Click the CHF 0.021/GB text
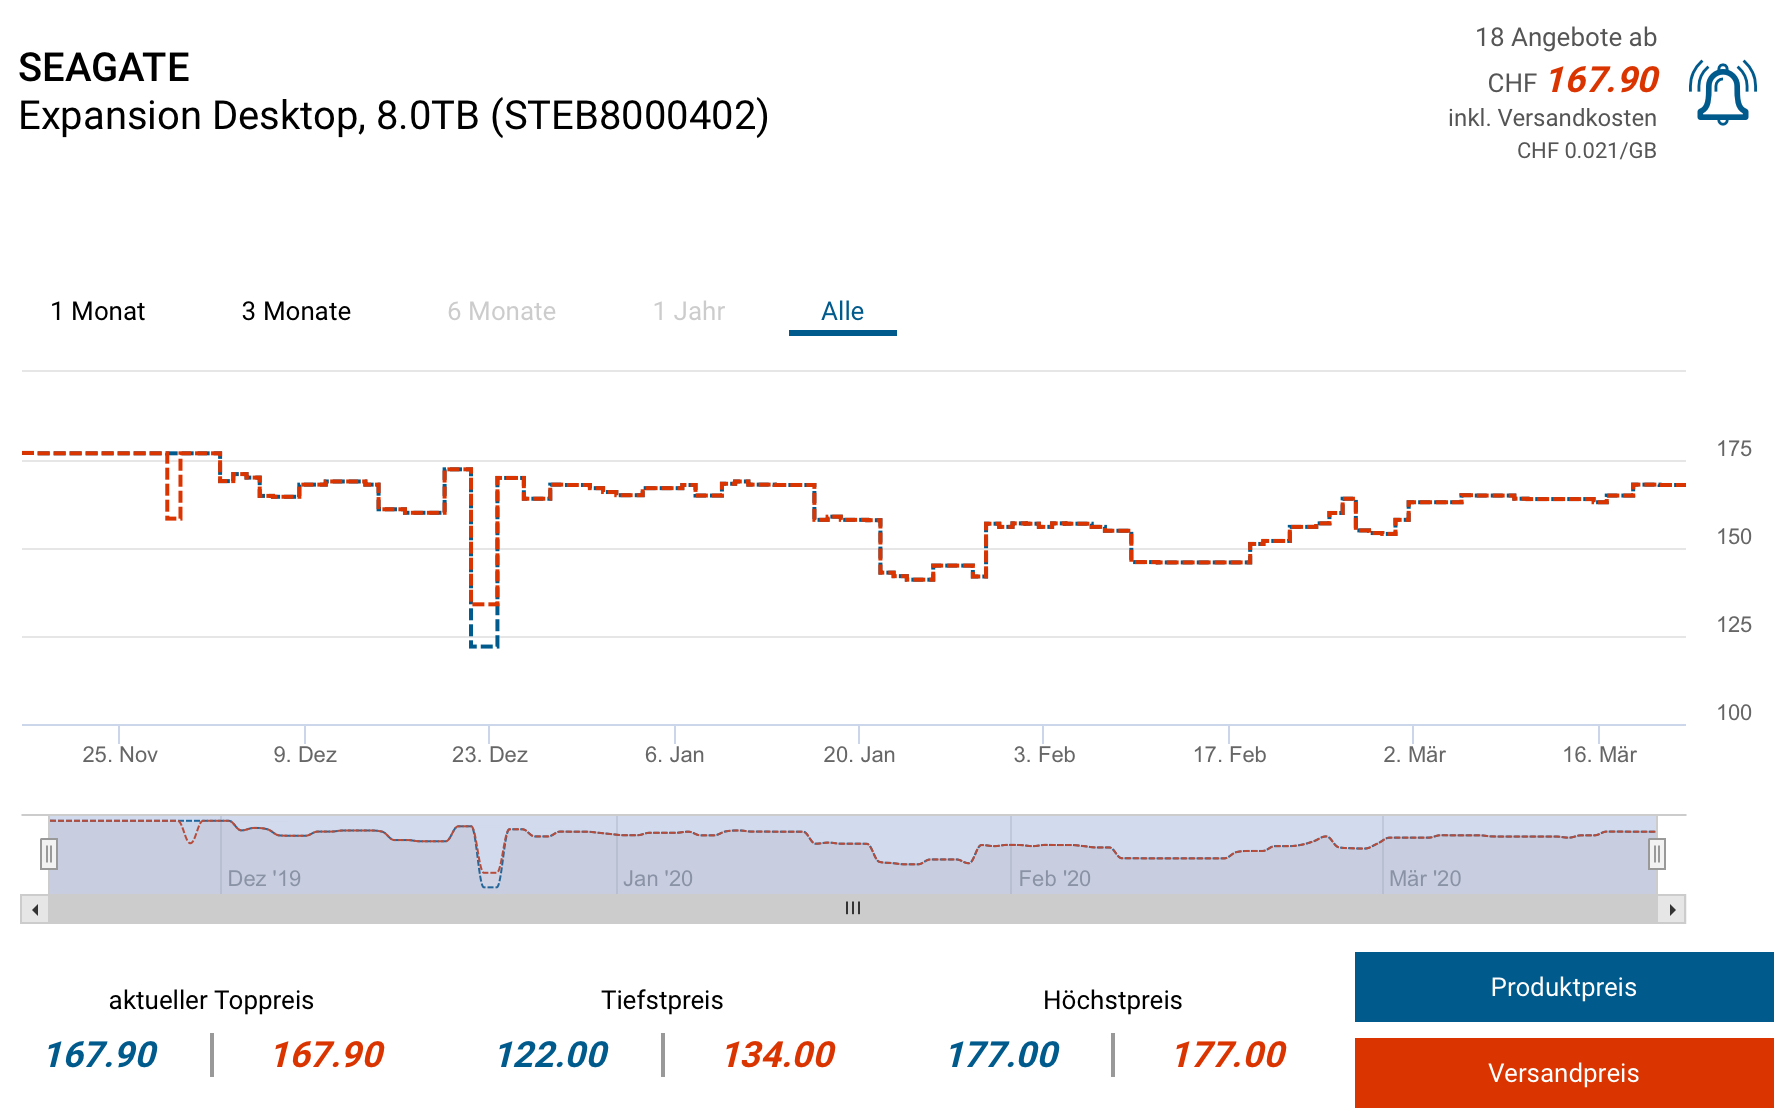Viewport: 1784px width, 1113px height. tap(1586, 150)
